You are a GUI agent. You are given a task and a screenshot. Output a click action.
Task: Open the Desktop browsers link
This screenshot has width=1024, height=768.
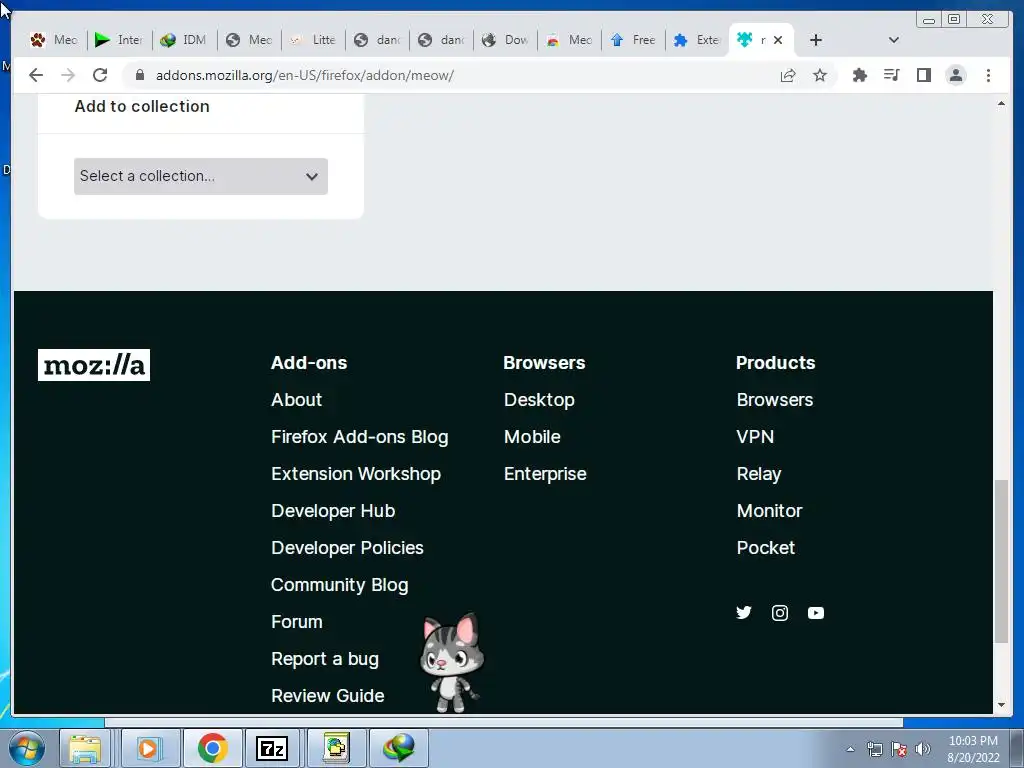pos(539,400)
